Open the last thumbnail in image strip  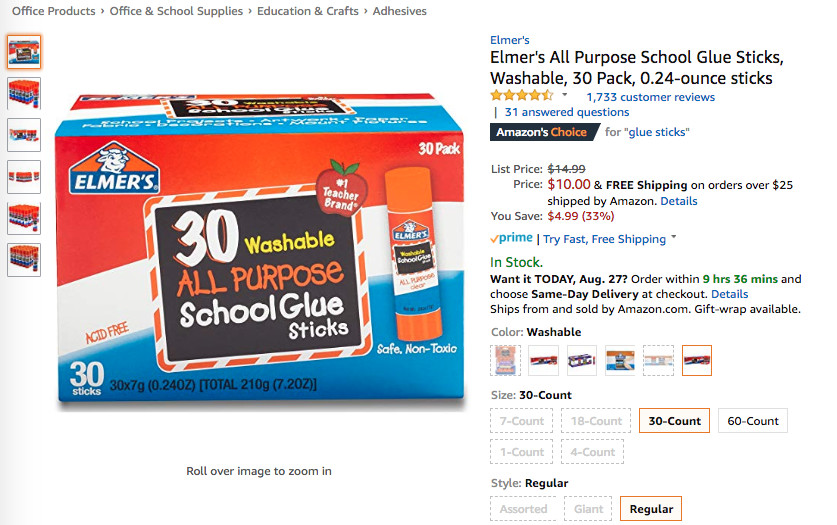click(24, 260)
